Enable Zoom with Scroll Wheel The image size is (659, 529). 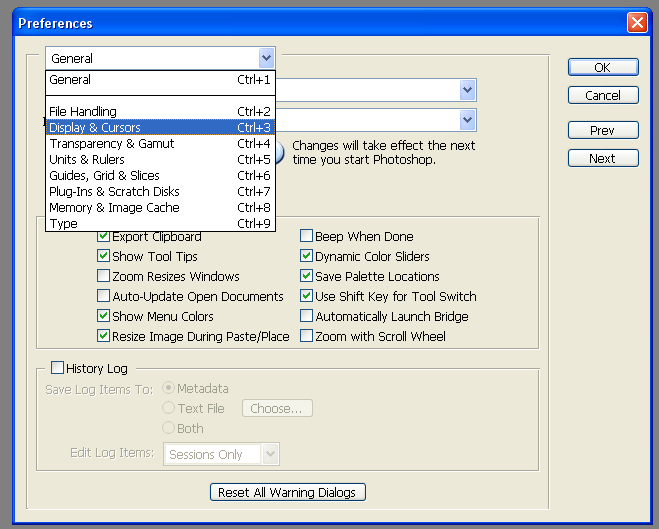point(306,336)
